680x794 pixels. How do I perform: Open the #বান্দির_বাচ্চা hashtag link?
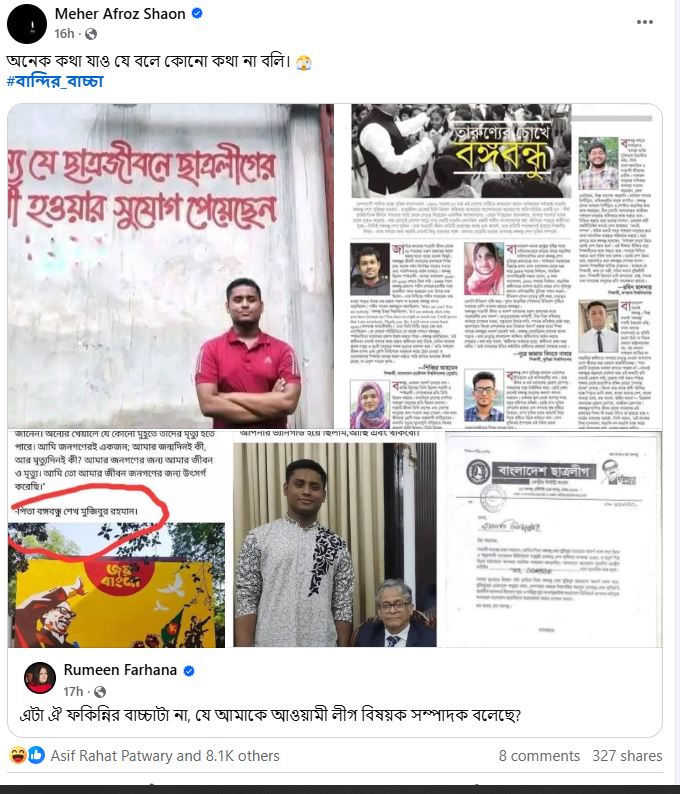[55, 82]
